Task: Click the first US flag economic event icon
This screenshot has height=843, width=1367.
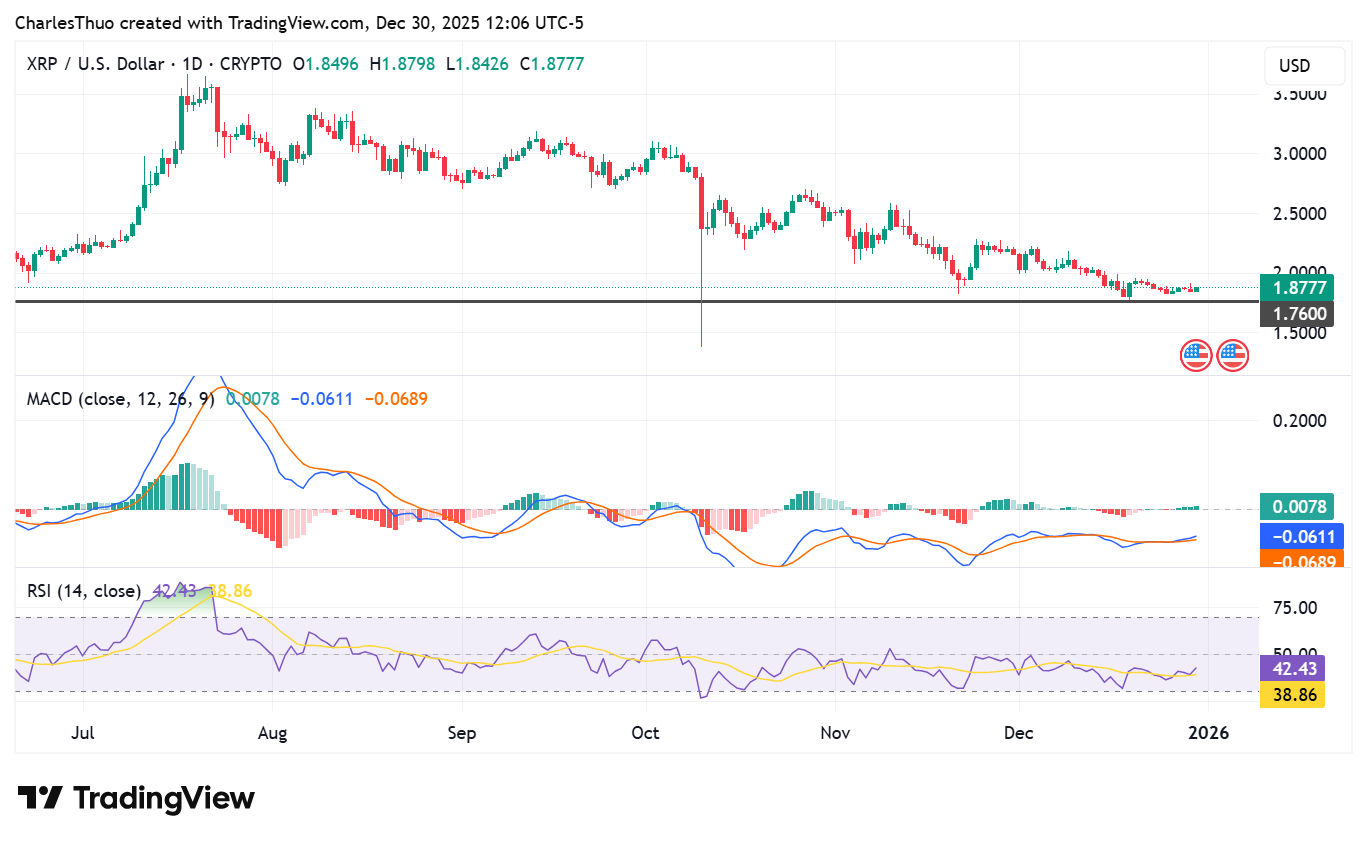Action: (1196, 355)
